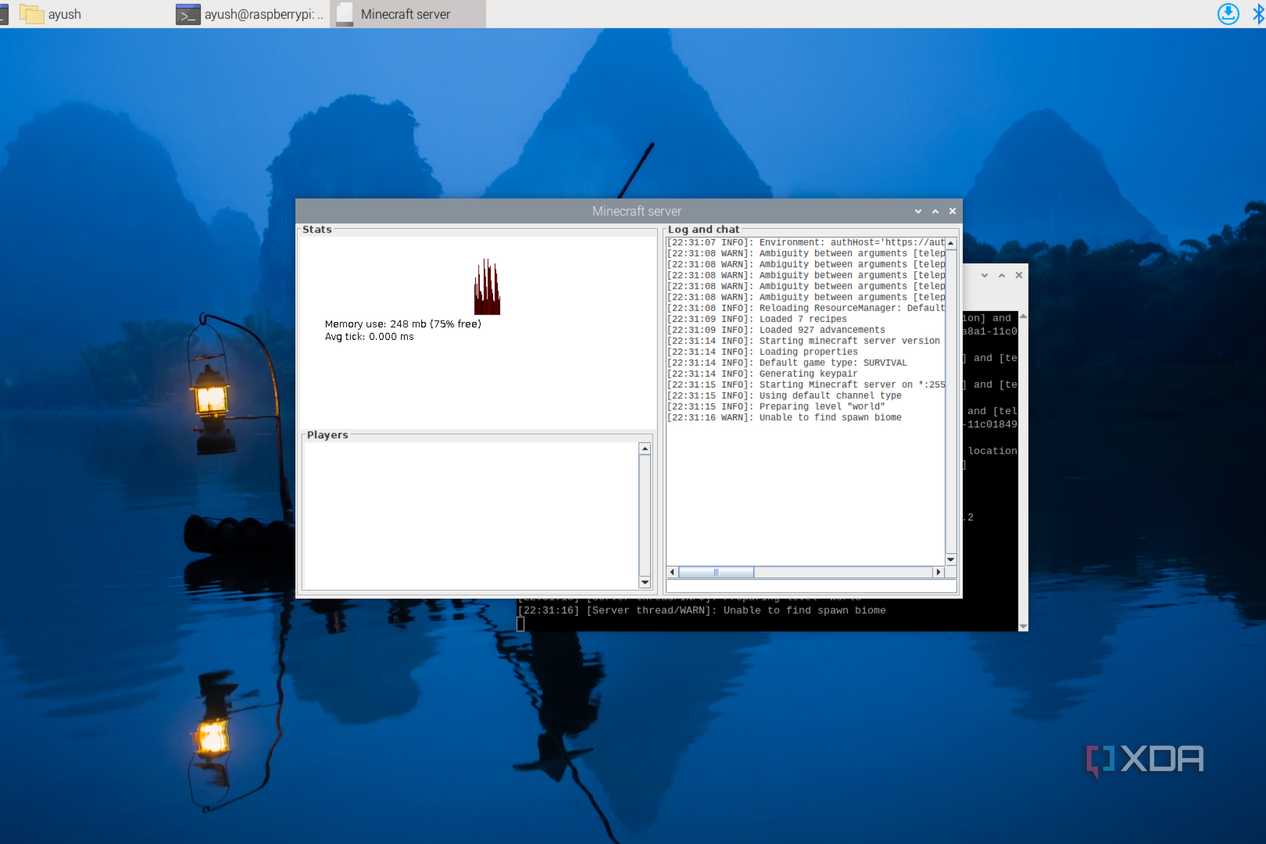
Task: Click the memory usage graph in Stats
Action: pos(487,287)
